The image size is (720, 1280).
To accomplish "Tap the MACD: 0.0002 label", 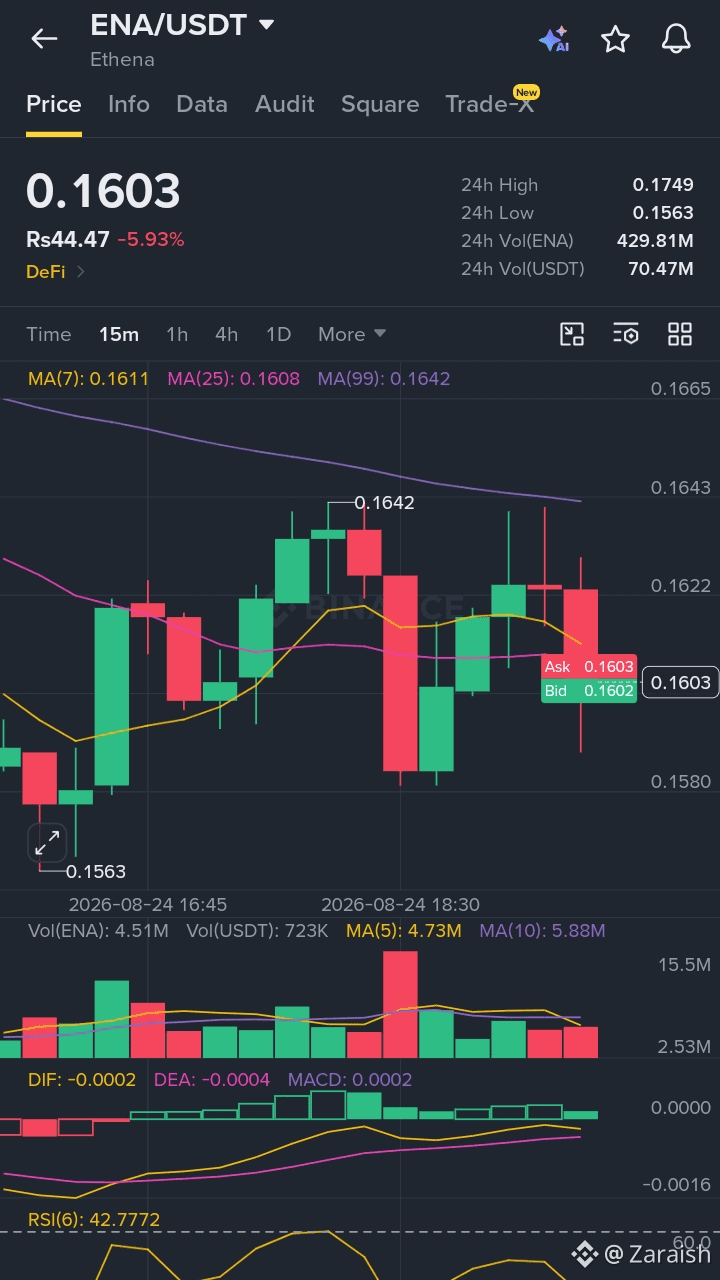I will pyautogui.click(x=350, y=1080).
